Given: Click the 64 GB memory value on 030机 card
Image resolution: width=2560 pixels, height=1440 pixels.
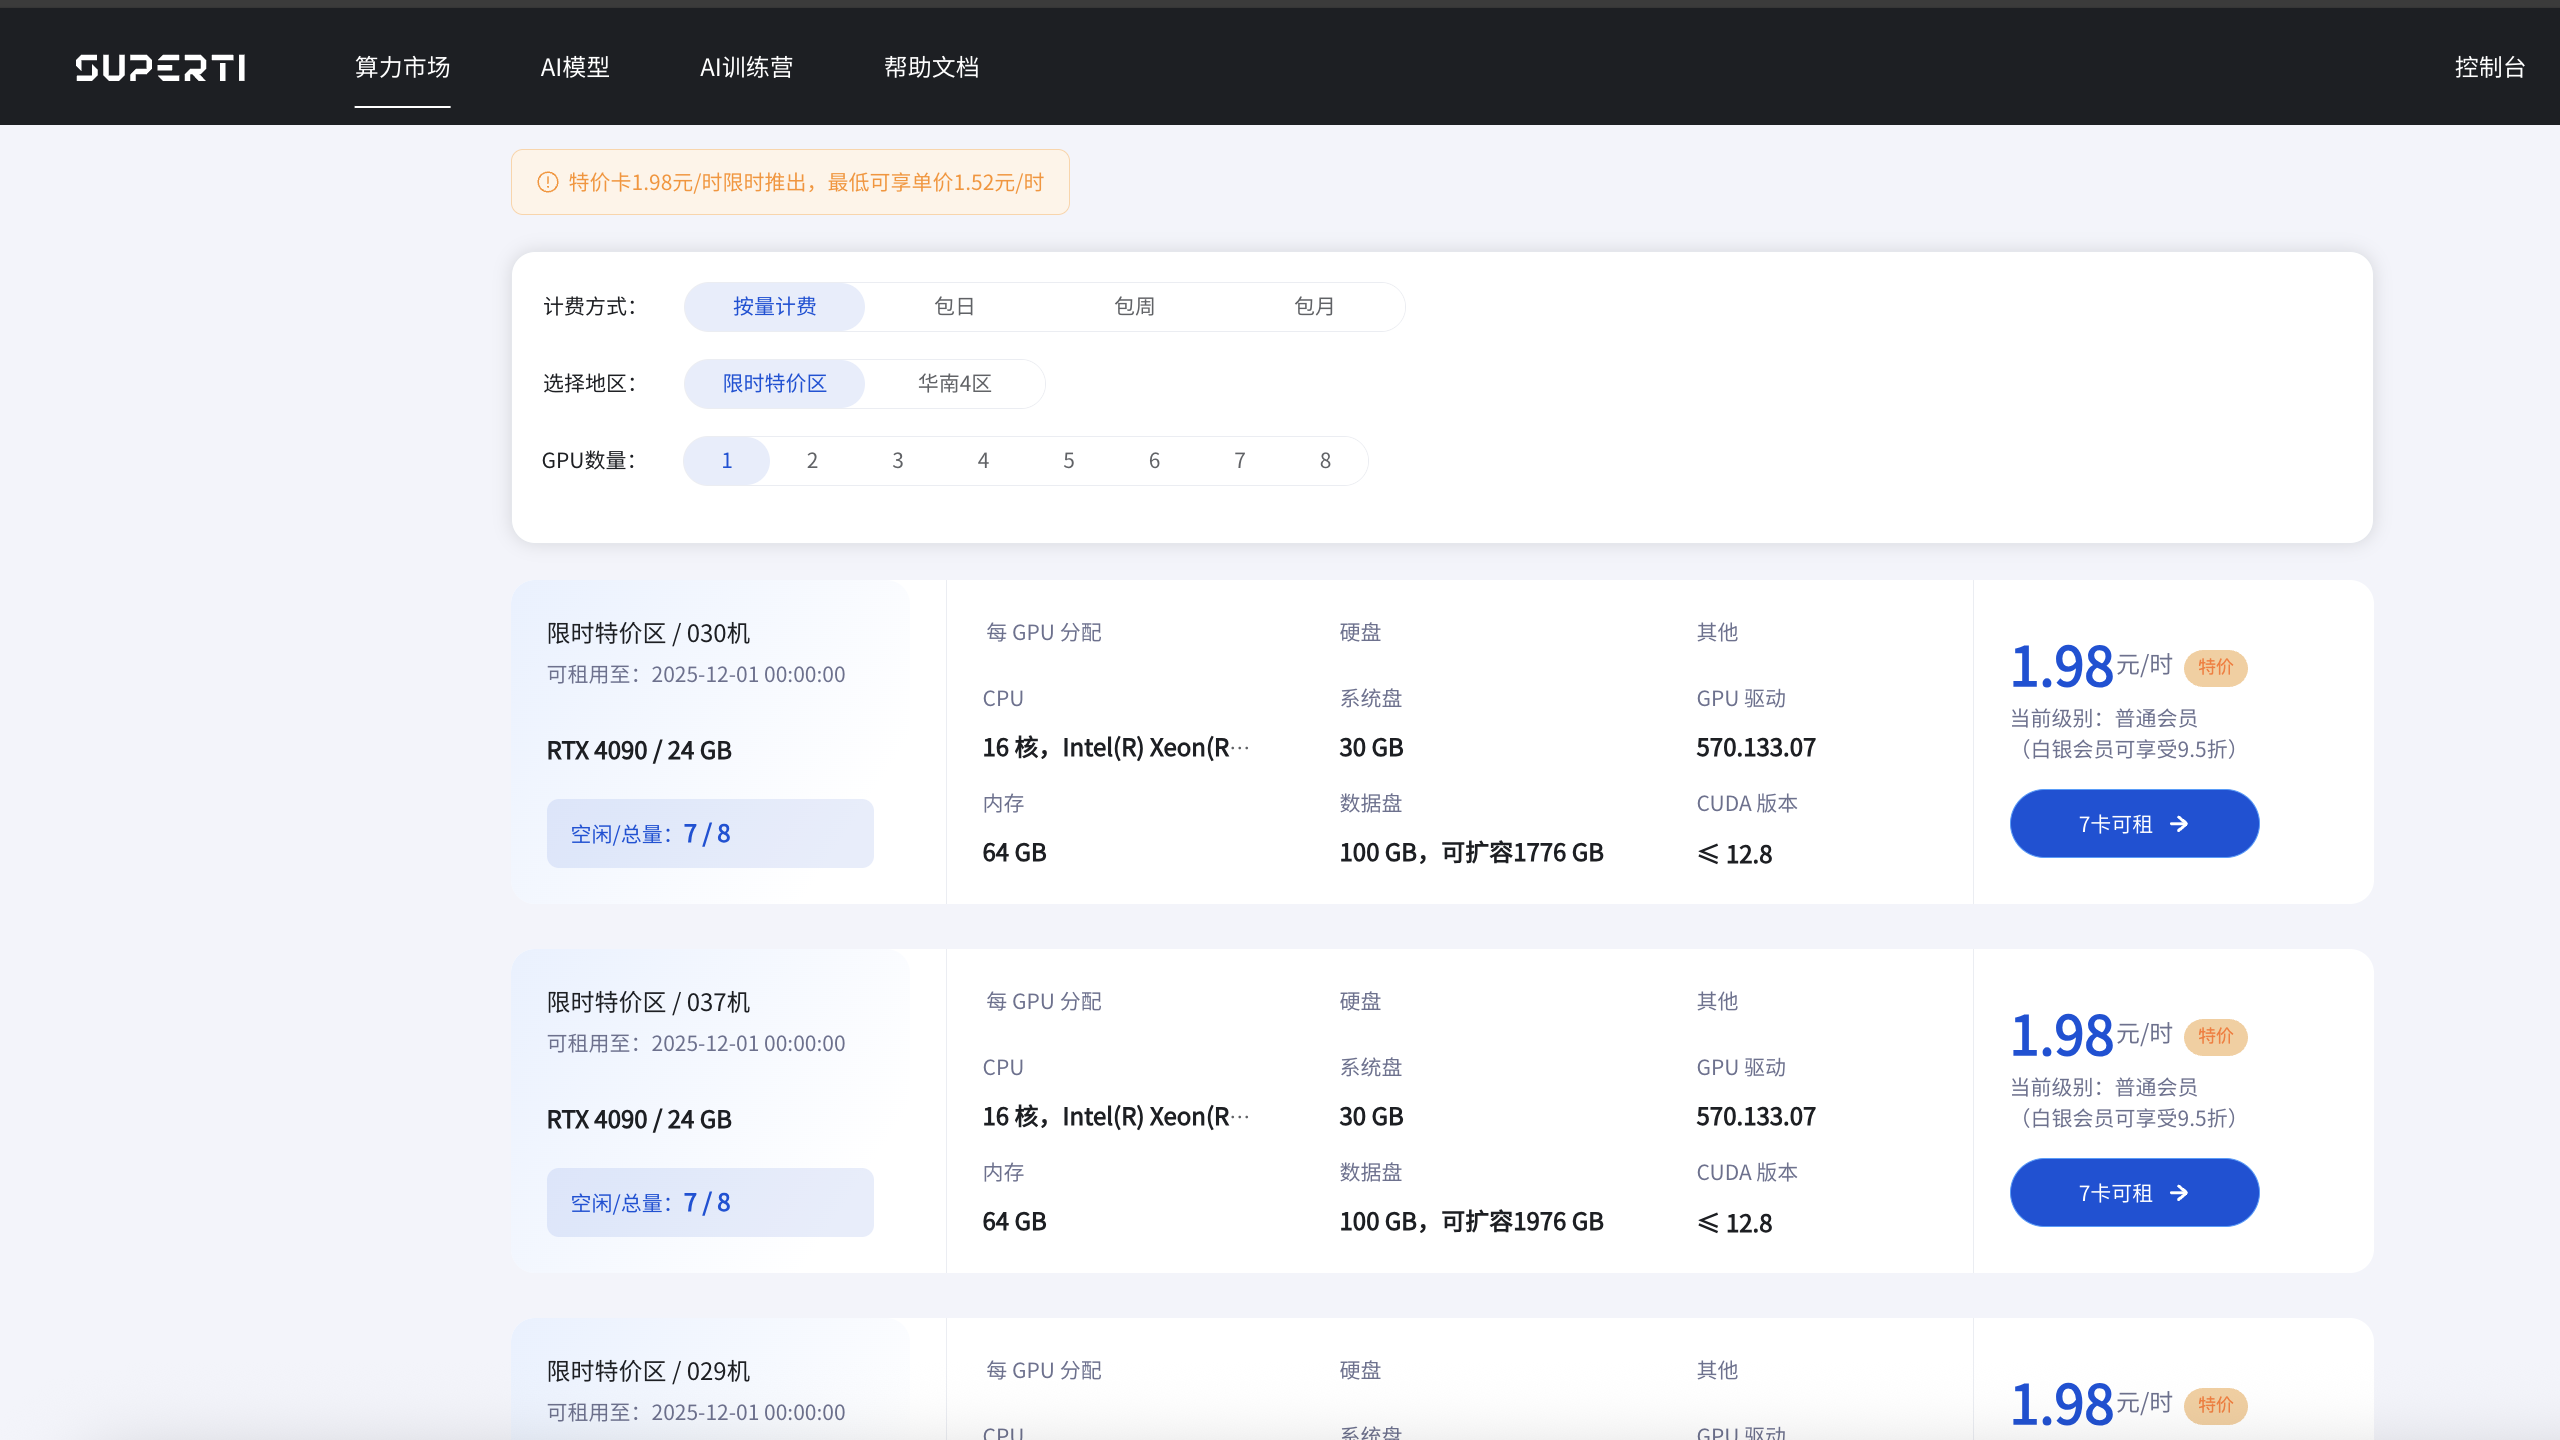Looking at the screenshot, I should [x=1014, y=853].
